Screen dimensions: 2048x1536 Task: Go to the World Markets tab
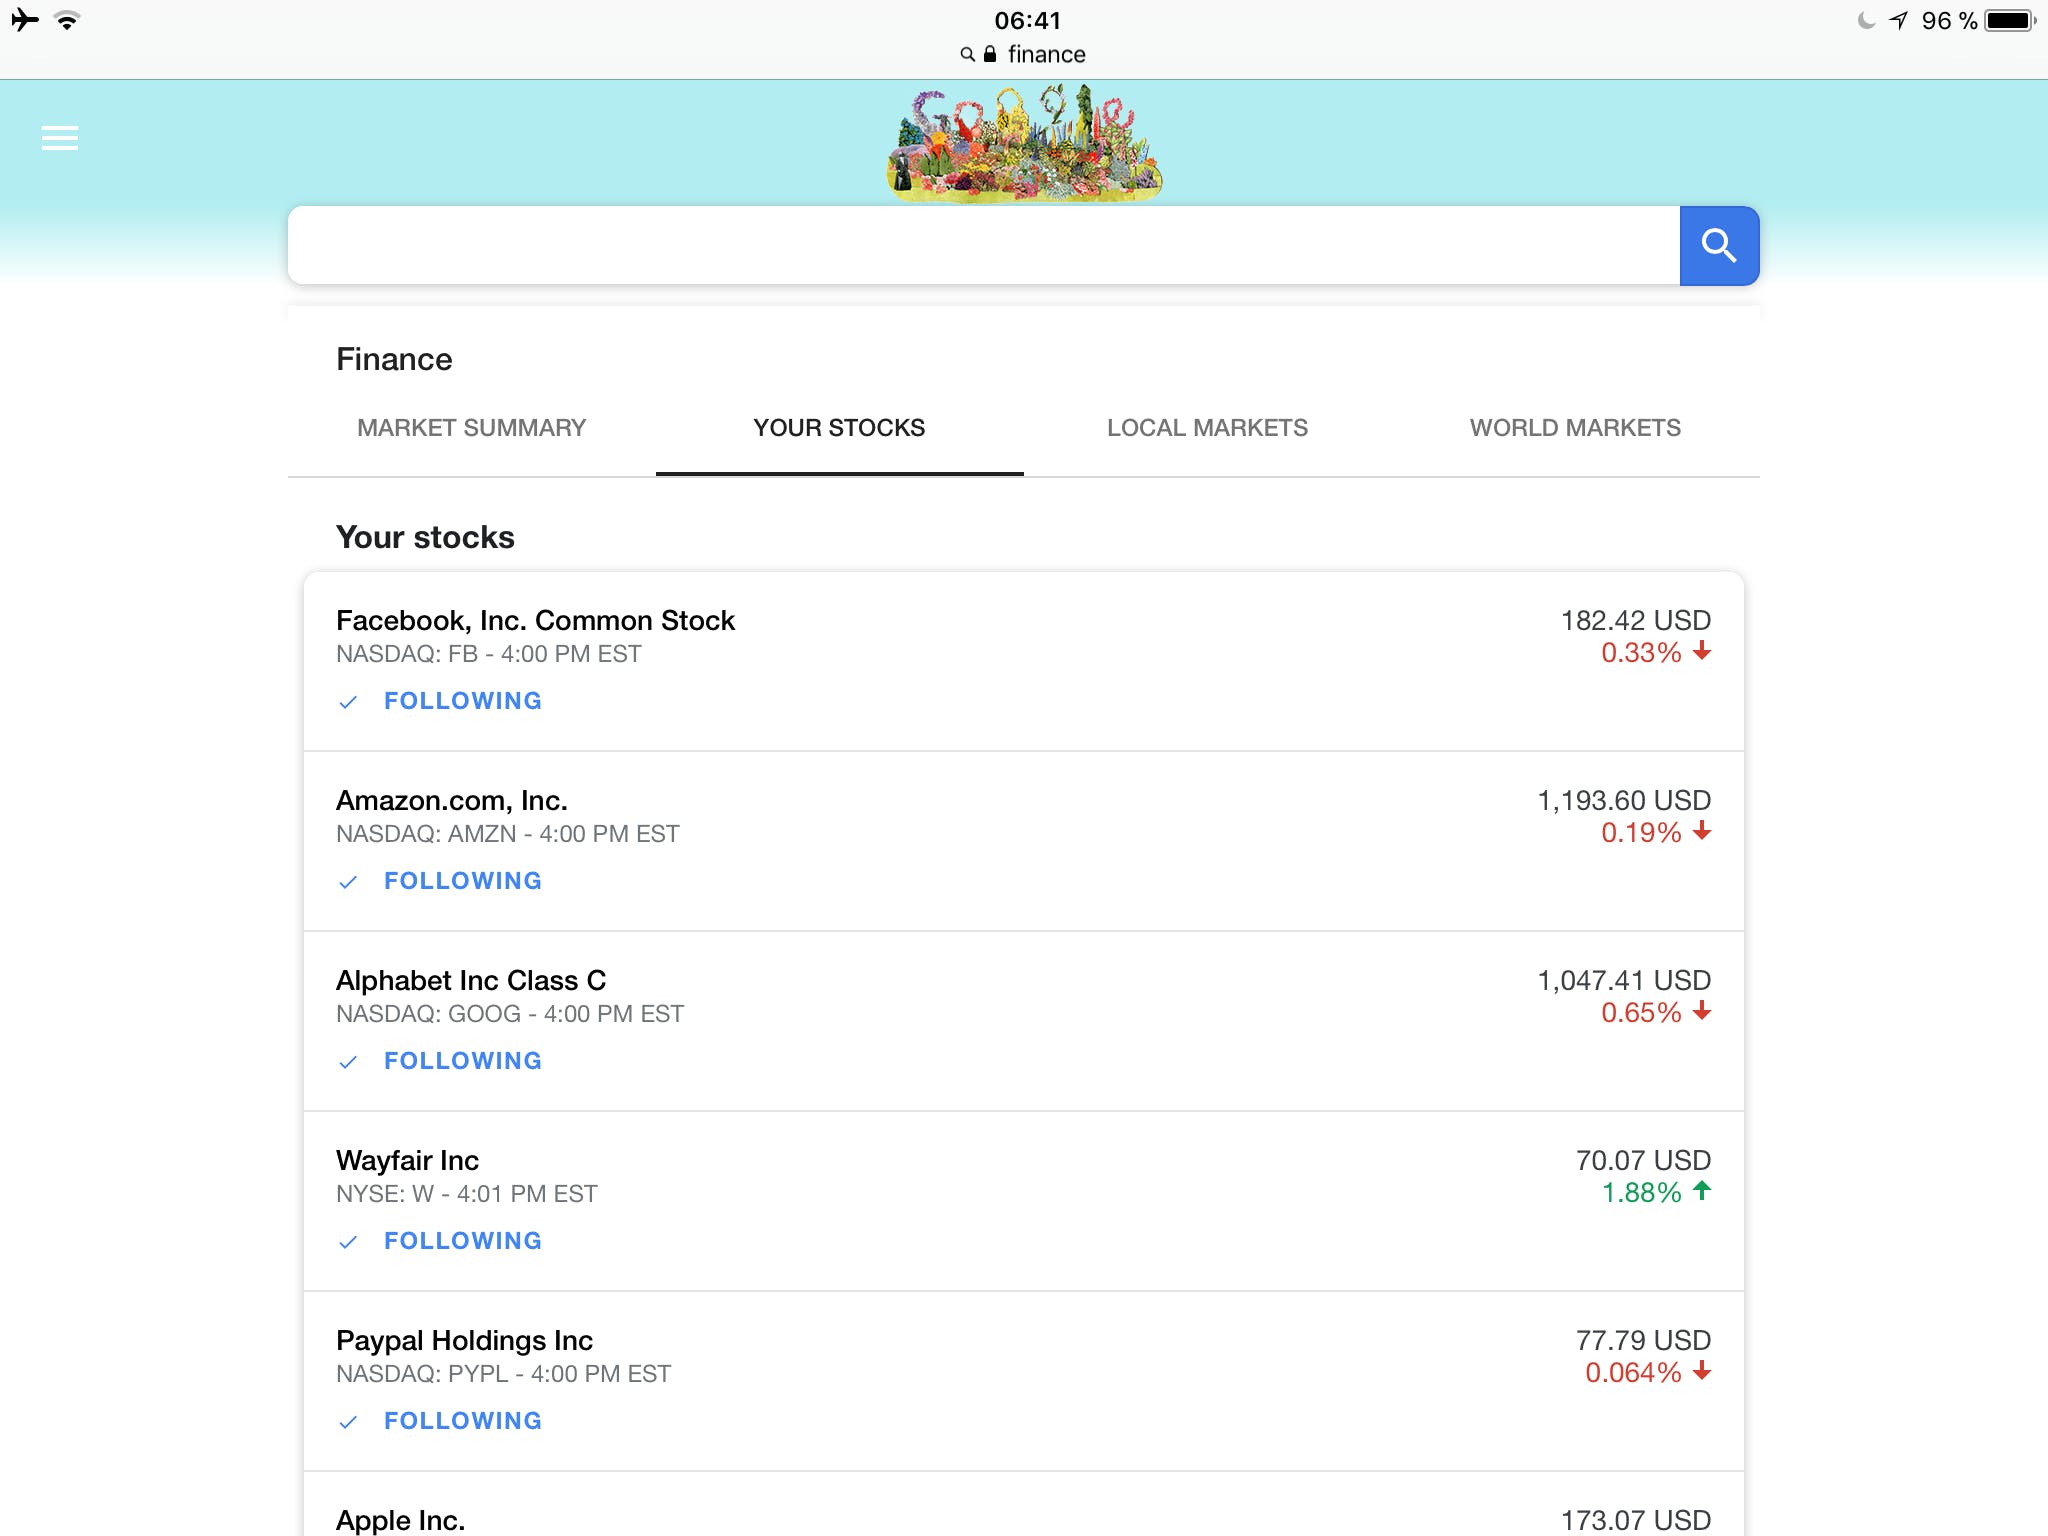pyautogui.click(x=1576, y=428)
